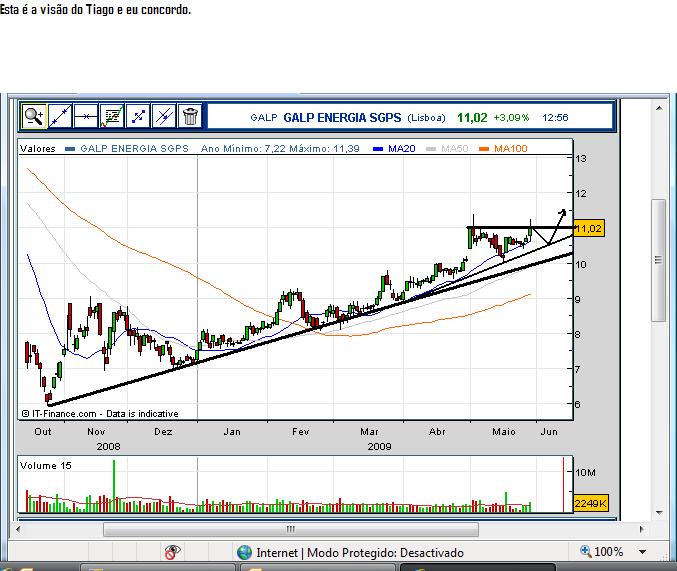Click IT-Finance.com data indicative notice
Viewport: 677px width, 571px height.
click(100, 414)
